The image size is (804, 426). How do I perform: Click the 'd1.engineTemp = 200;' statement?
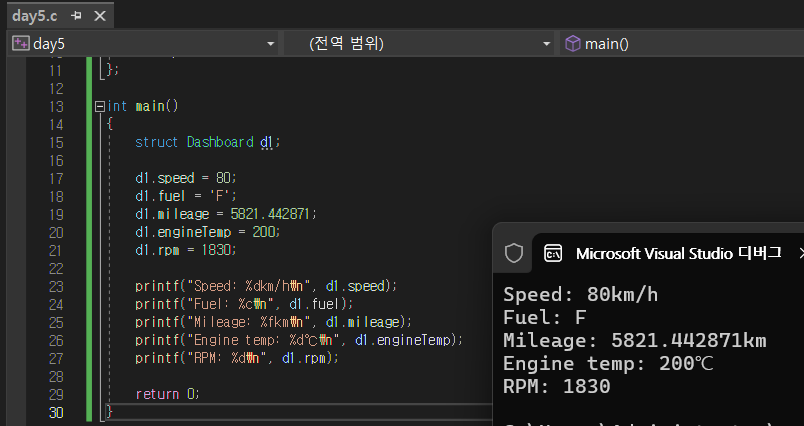point(208,232)
